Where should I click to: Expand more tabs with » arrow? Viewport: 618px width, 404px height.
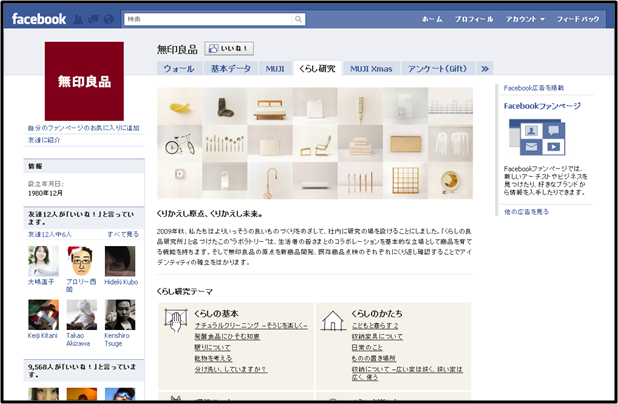485,69
